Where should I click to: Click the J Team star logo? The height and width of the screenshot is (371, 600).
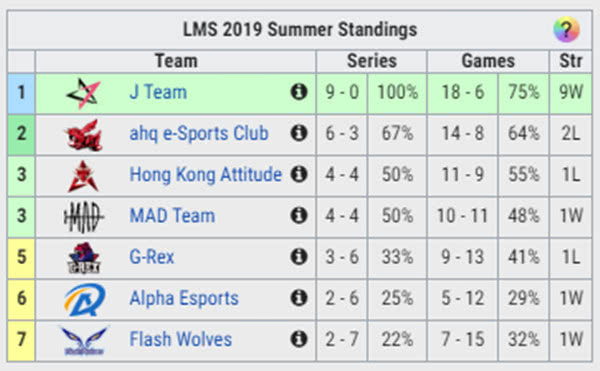[83, 93]
